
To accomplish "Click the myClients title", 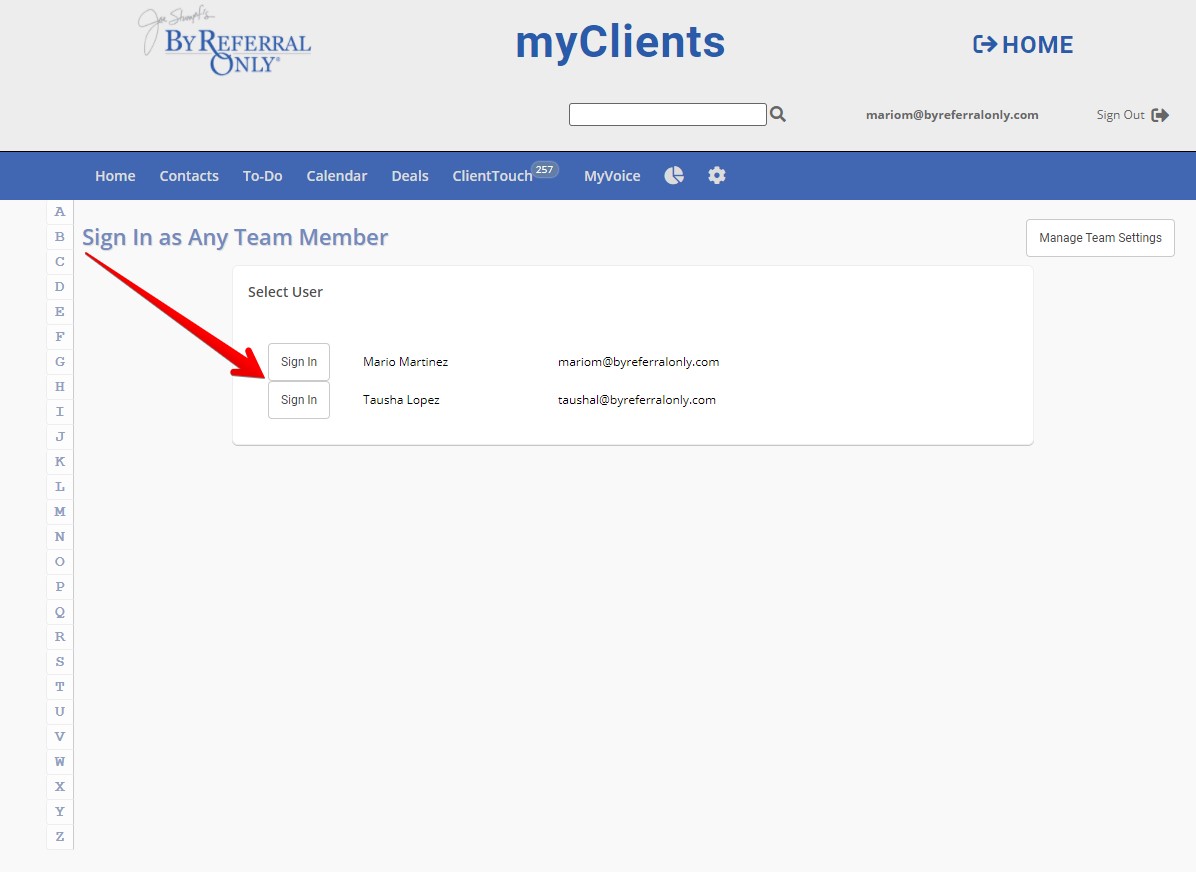I will (x=620, y=42).
